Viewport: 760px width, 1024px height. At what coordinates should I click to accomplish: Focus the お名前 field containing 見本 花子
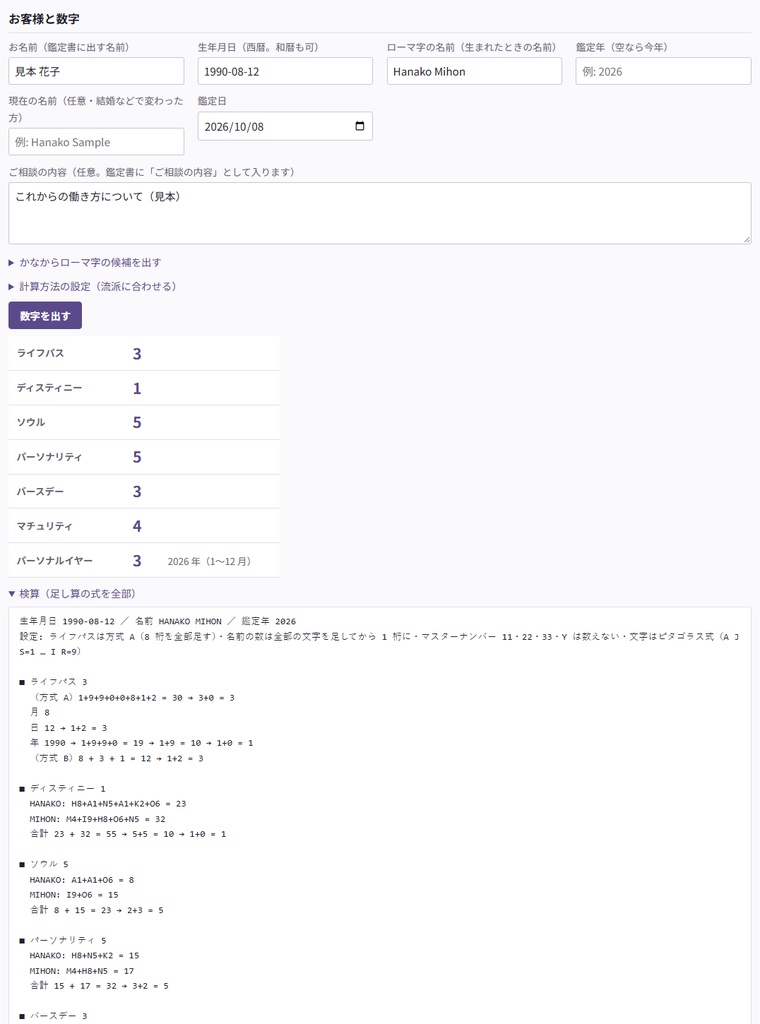96,71
